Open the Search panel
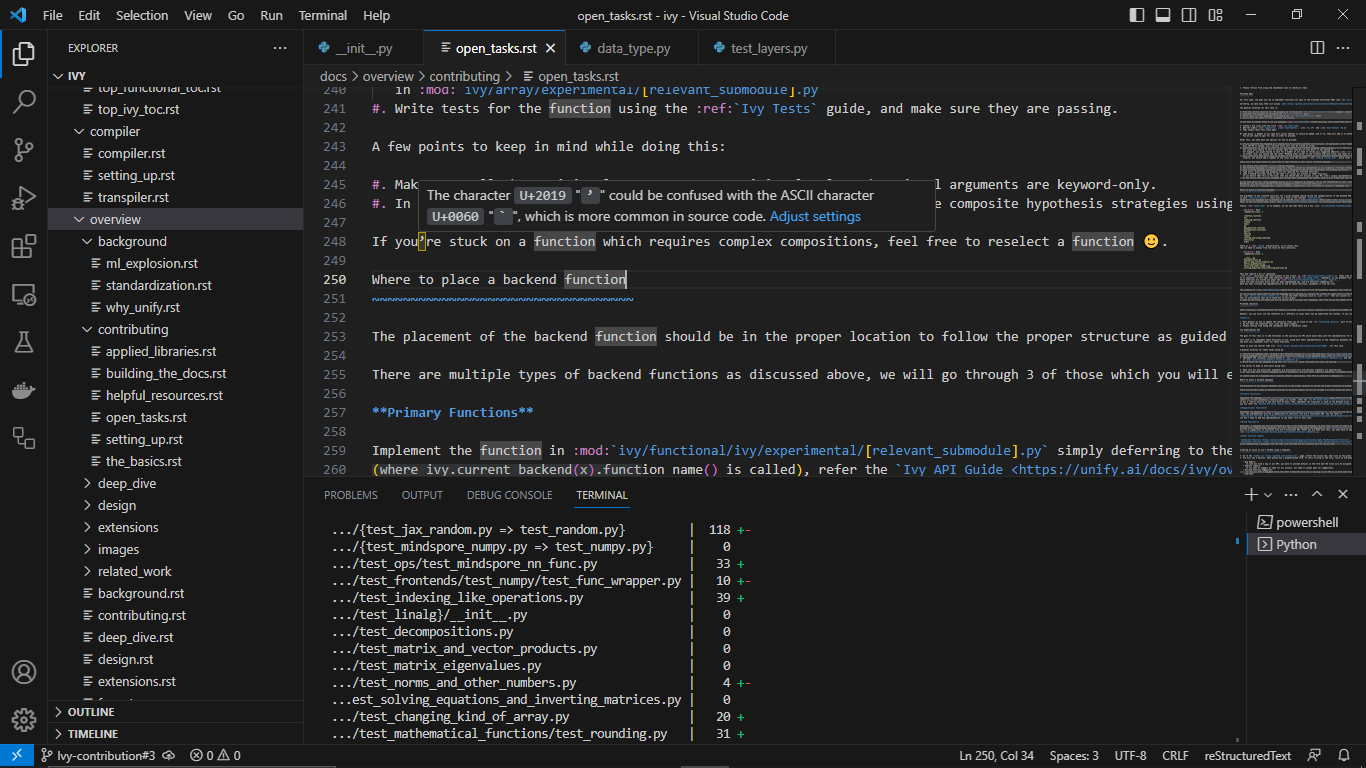 pos(24,101)
